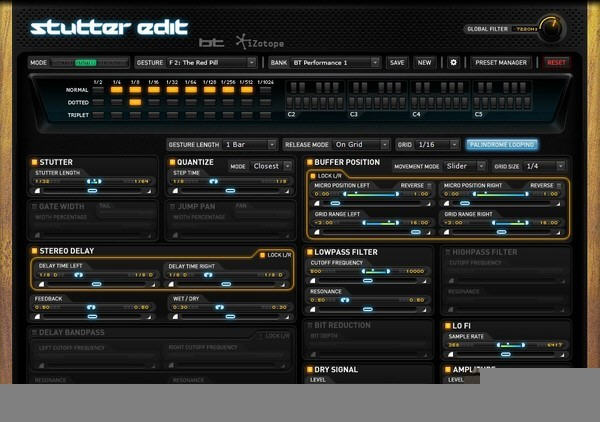Open the Gesture preset dropdown

[211, 62]
